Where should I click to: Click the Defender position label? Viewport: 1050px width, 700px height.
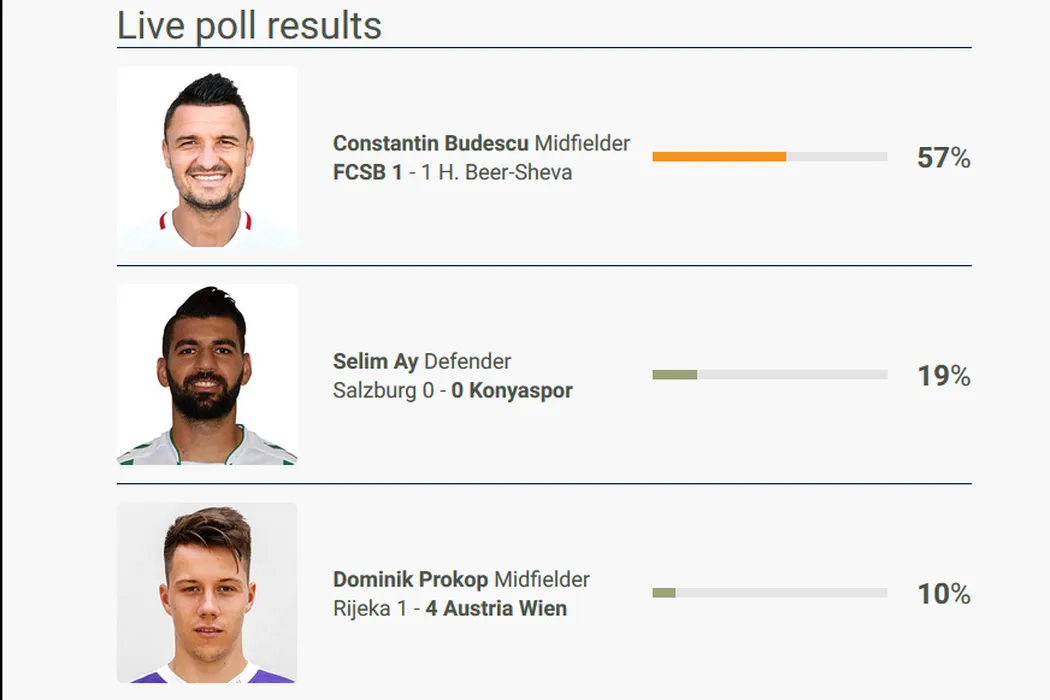pyautogui.click(x=467, y=362)
